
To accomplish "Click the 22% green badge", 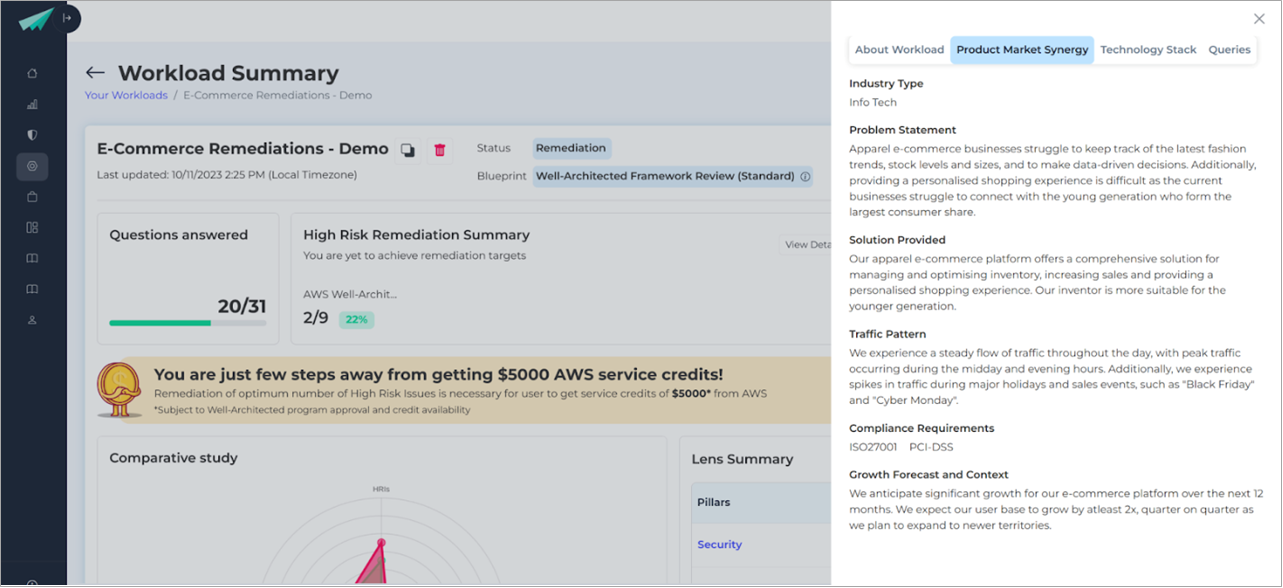I will [356, 320].
